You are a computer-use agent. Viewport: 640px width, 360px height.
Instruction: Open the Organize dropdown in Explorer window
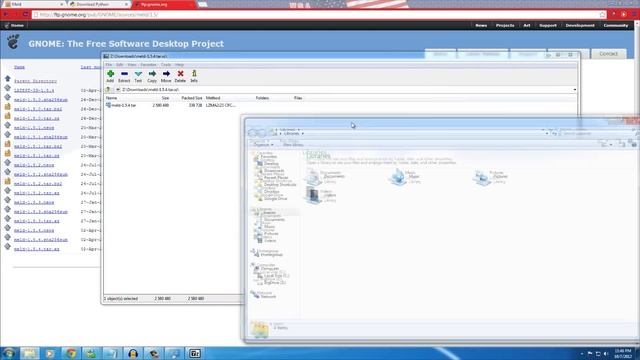(262, 144)
